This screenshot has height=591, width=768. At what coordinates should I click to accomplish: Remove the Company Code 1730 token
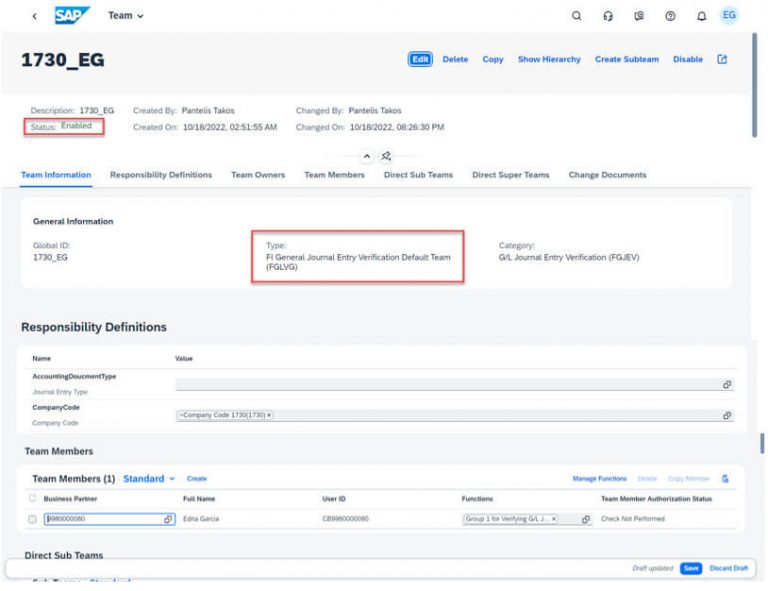[269, 415]
